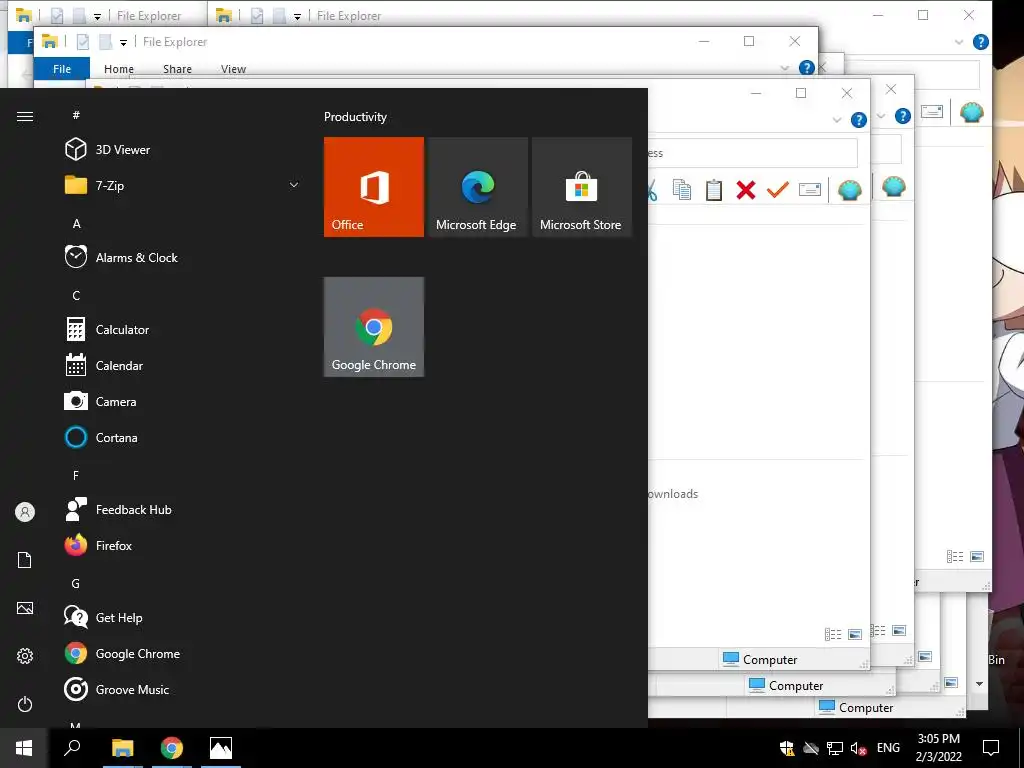
Task: Switch frontmost Explorer window to large thumbnails view
Action: 855,634
